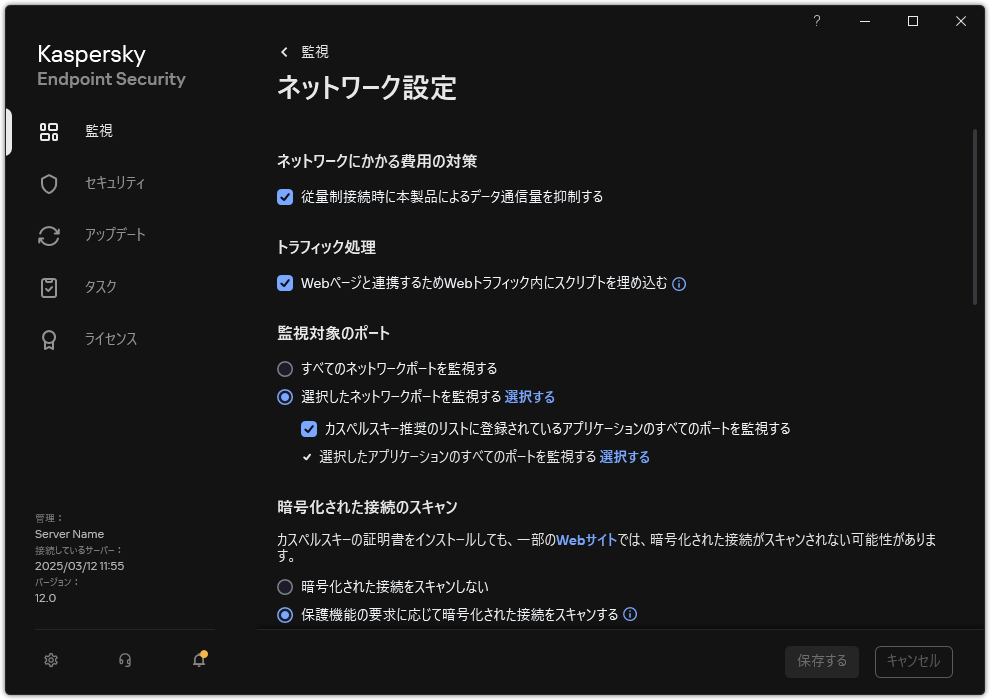Viewport: 990px width, 700px height.
Task: Click the キャンセル button
Action: pos(913,661)
